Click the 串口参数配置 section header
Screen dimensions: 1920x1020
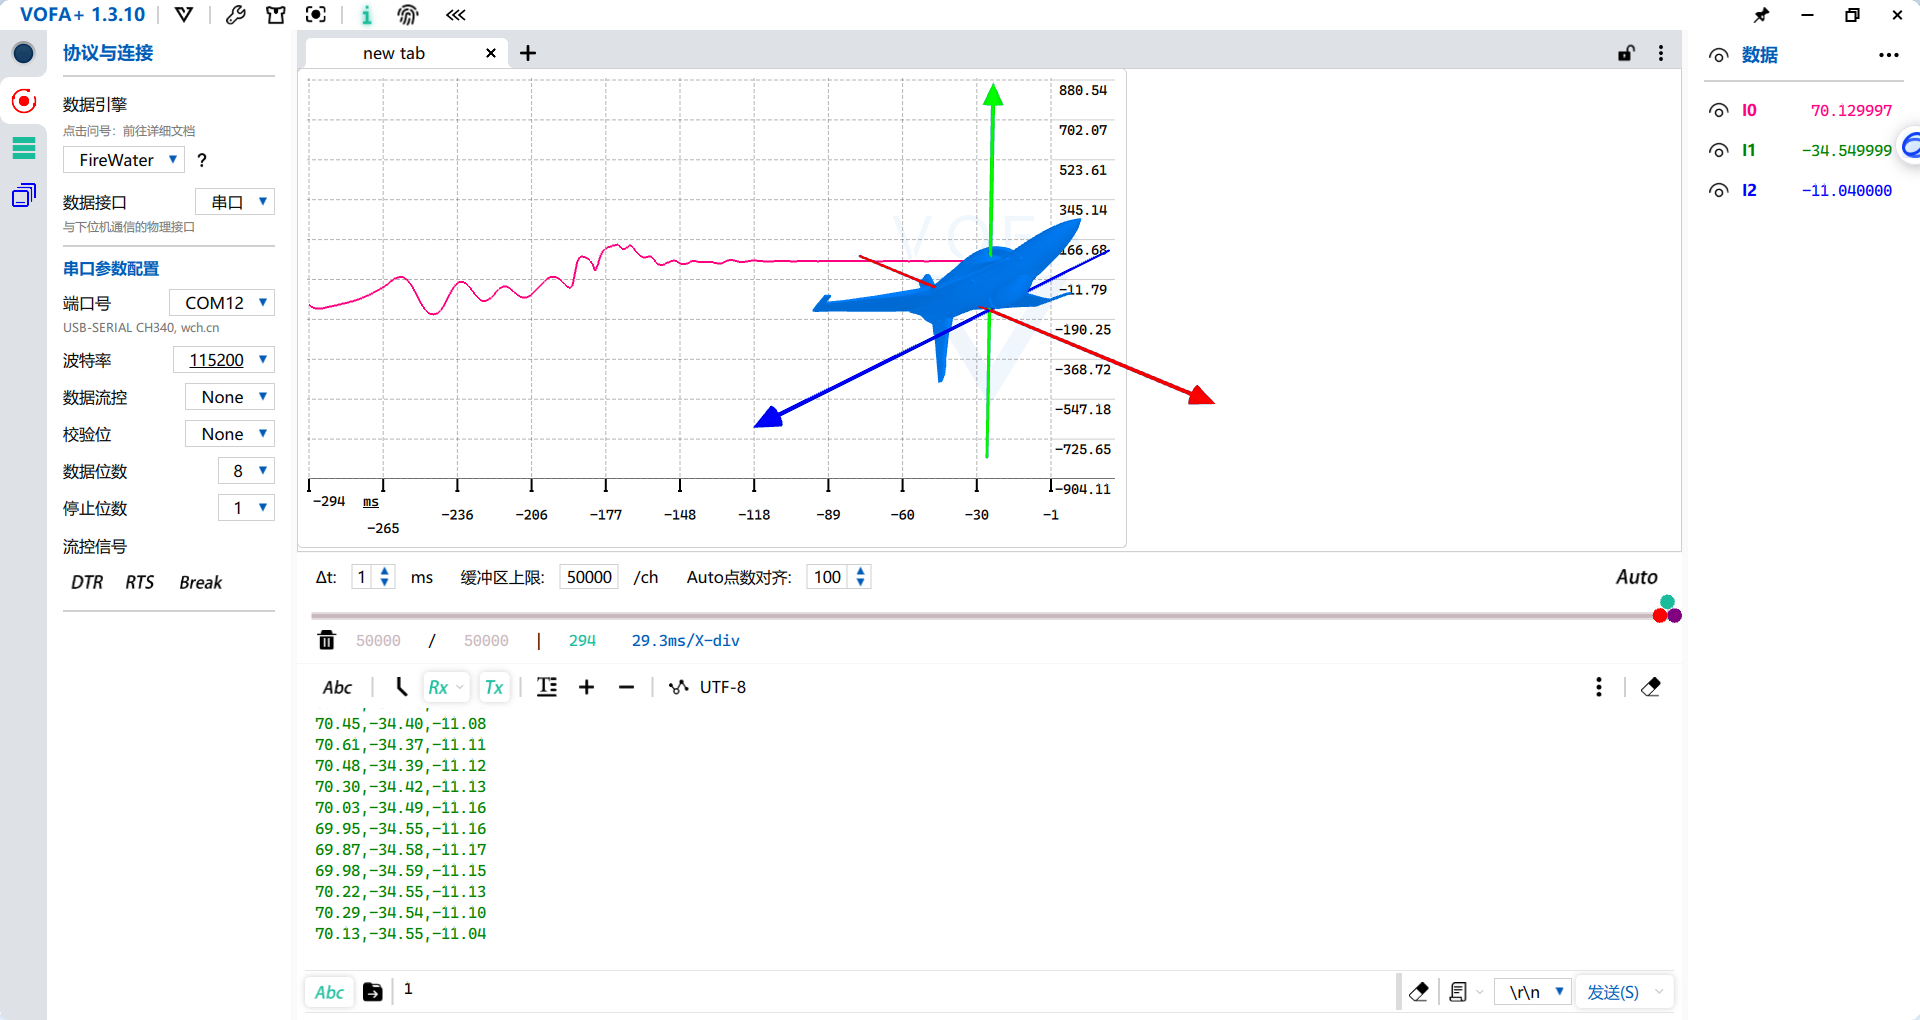(x=111, y=268)
